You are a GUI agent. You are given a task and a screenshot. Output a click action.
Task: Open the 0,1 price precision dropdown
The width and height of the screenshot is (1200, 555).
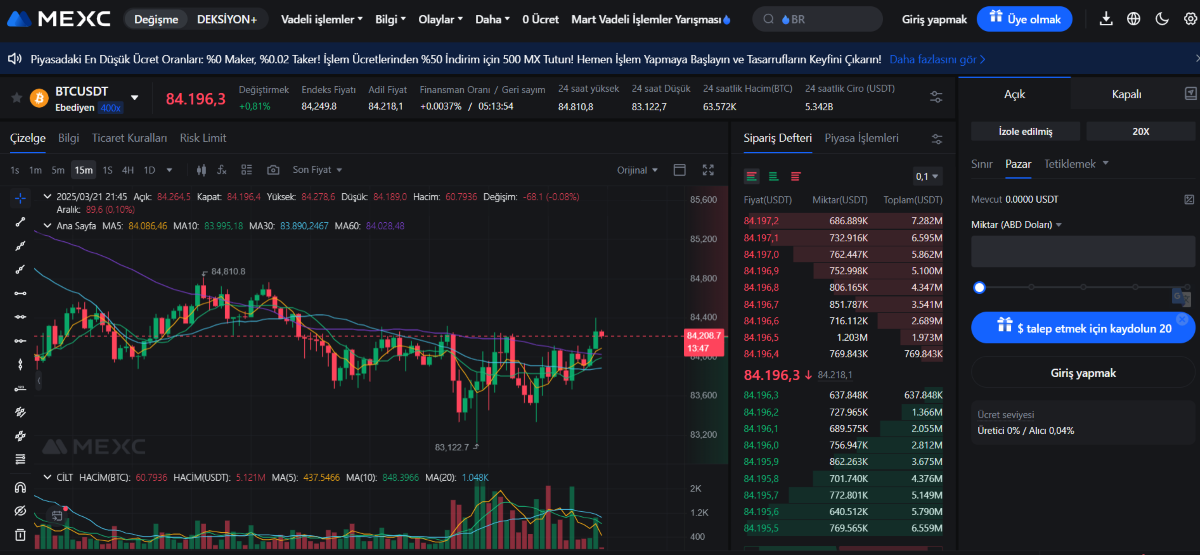[x=927, y=176]
